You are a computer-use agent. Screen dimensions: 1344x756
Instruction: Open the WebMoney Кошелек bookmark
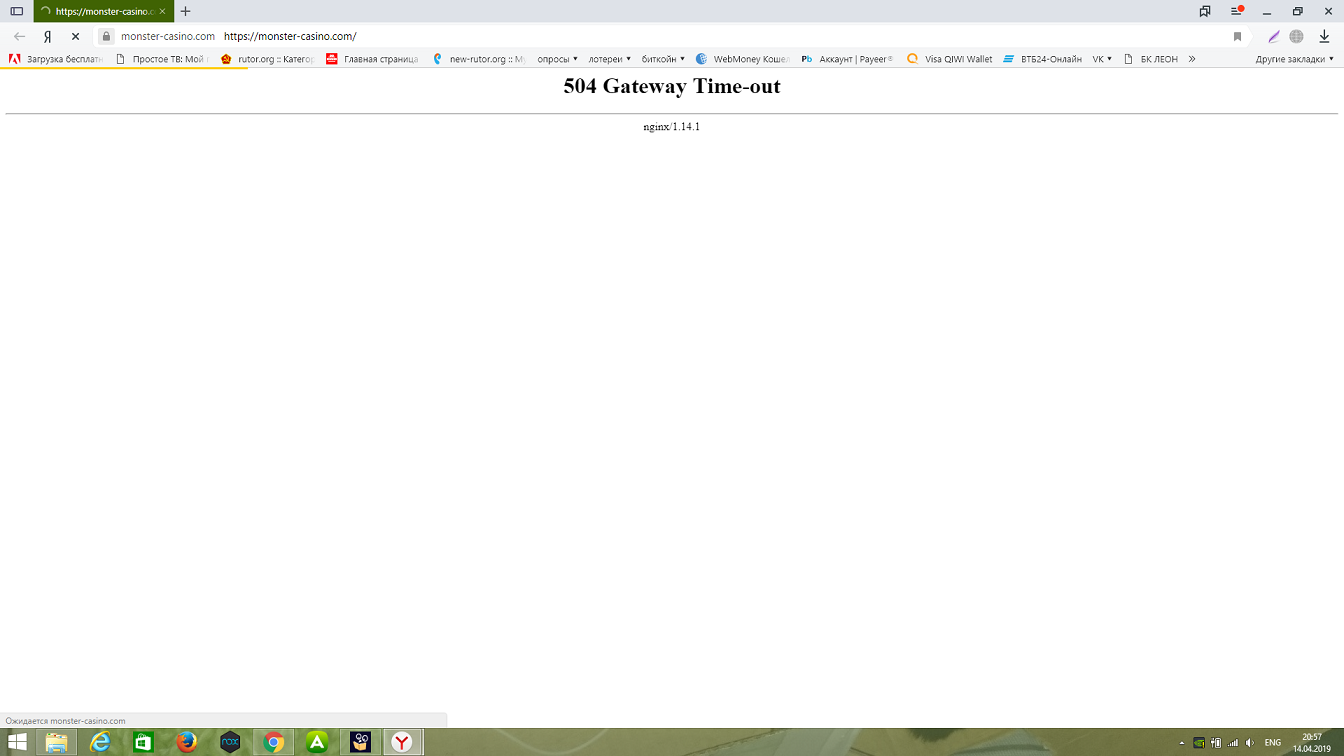(x=742, y=59)
